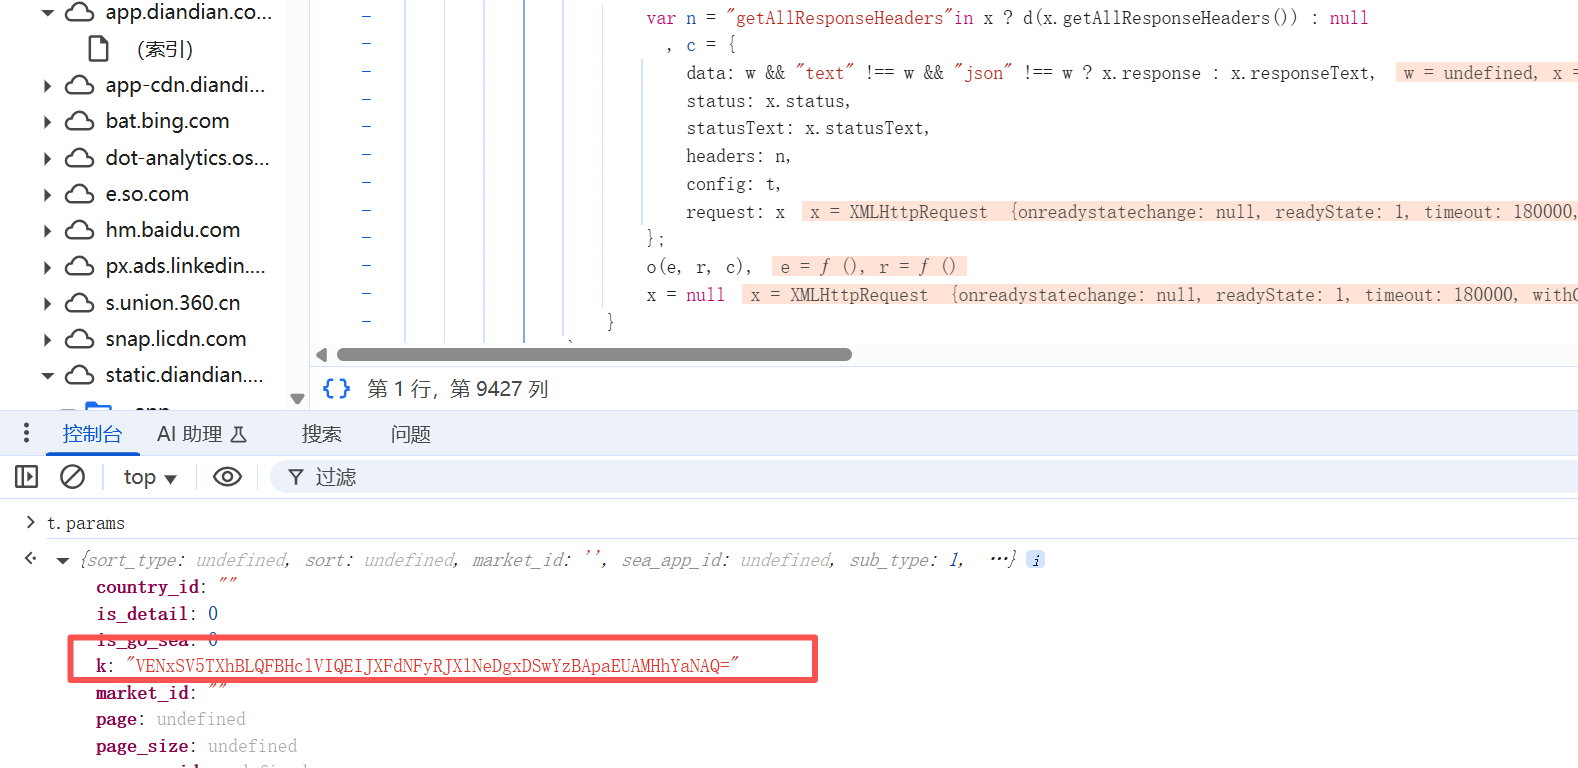This screenshot has height=768, width=1578.
Task: Toggle breakpoint on the 'headers: n' line
Action: pos(366,154)
